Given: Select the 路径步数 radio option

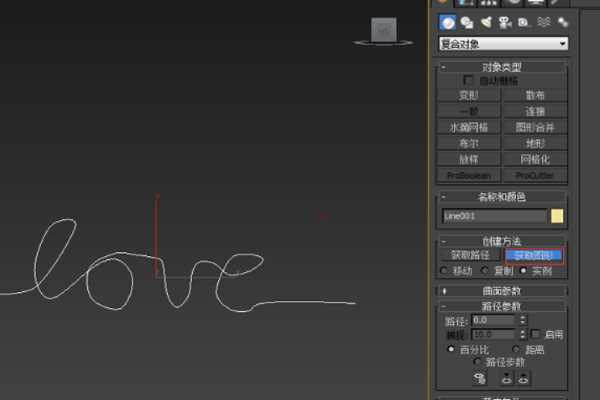Looking at the screenshot, I should [x=477, y=361].
